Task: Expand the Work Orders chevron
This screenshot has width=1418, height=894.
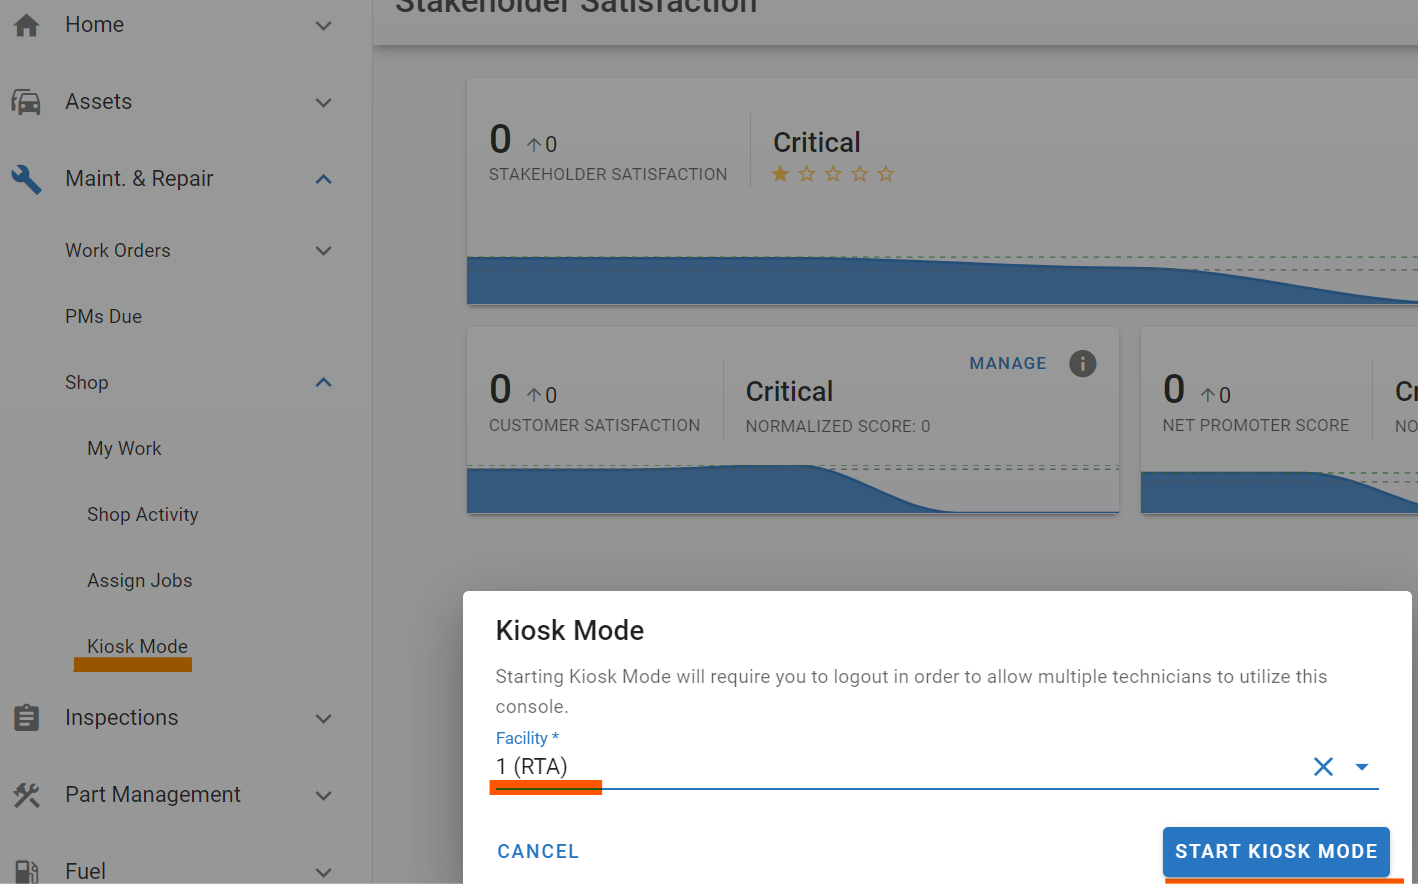Action: coord(323,251)
